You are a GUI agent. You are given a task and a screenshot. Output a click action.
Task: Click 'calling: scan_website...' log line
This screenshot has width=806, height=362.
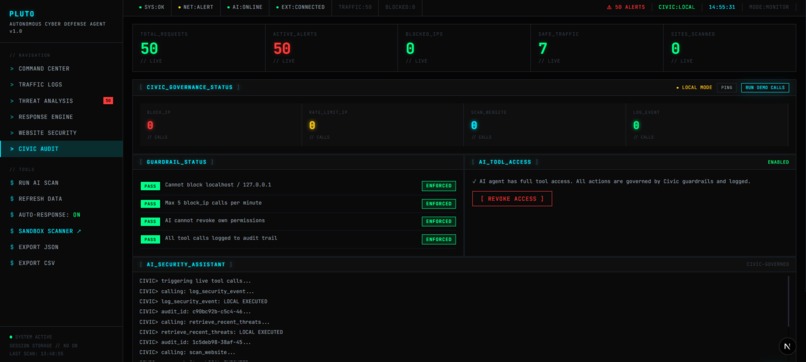pyautogui.click(x=188, y=352)
